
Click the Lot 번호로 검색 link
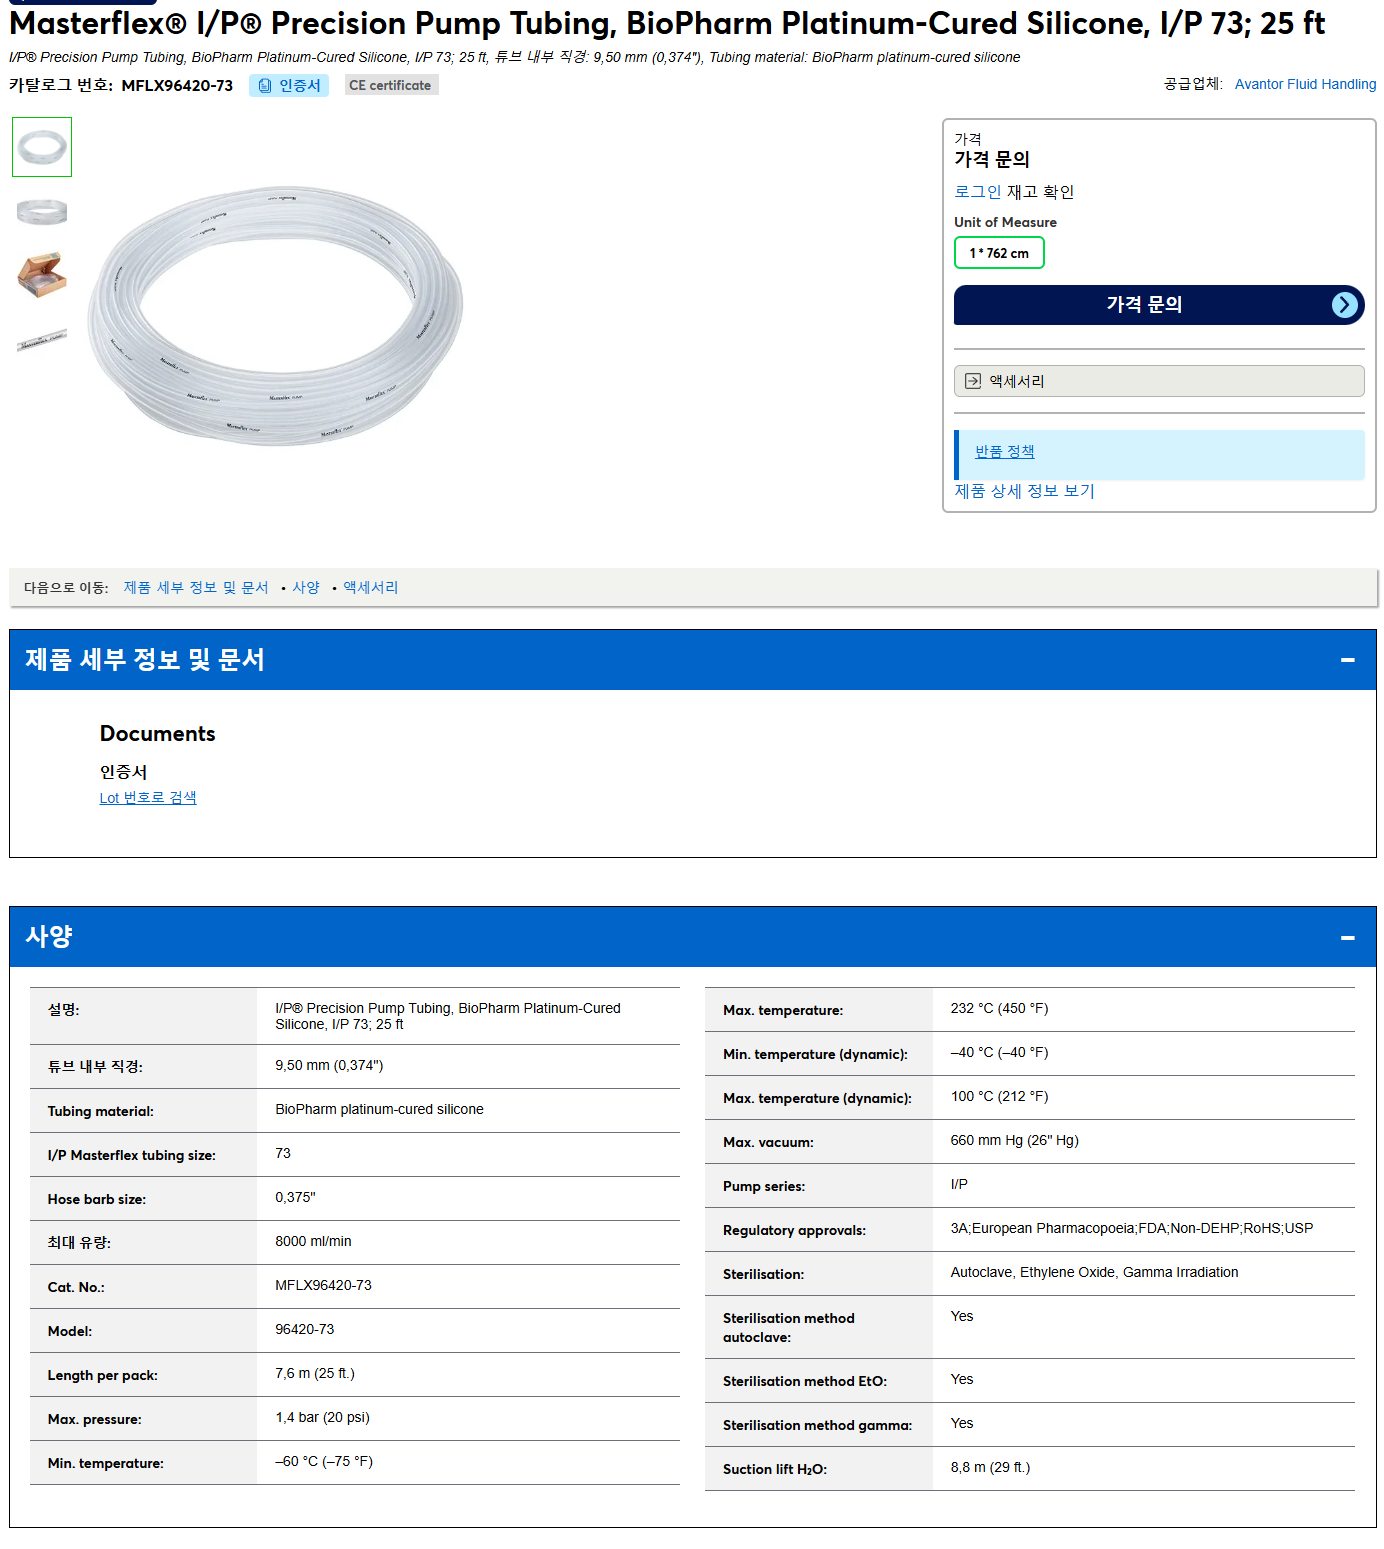148,798
